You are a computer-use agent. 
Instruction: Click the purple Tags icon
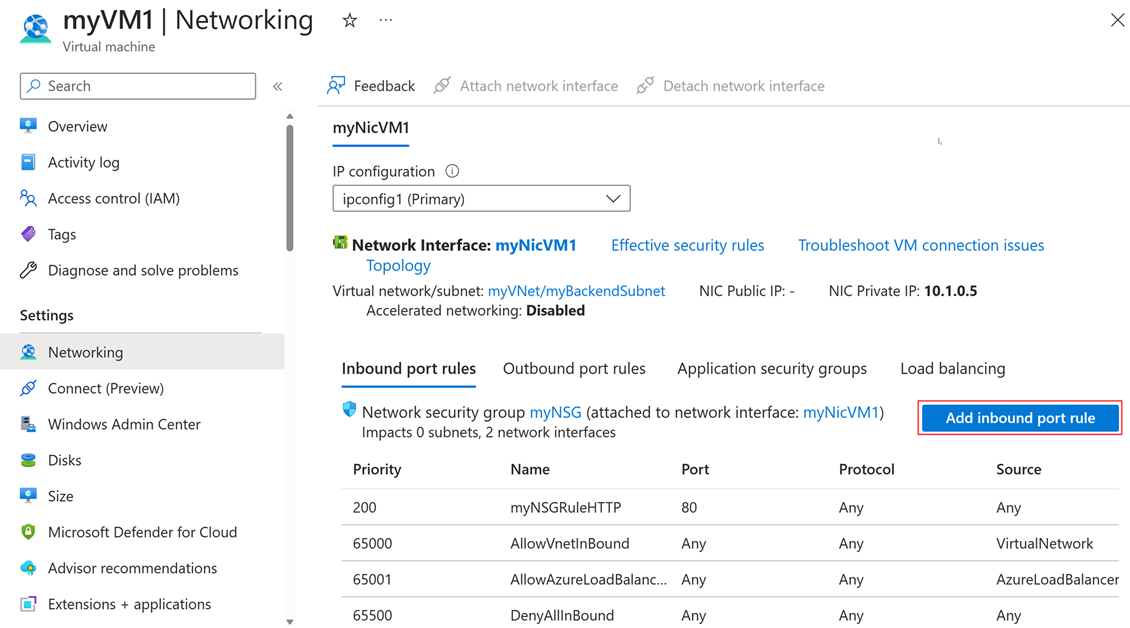[x=28, y=234]
